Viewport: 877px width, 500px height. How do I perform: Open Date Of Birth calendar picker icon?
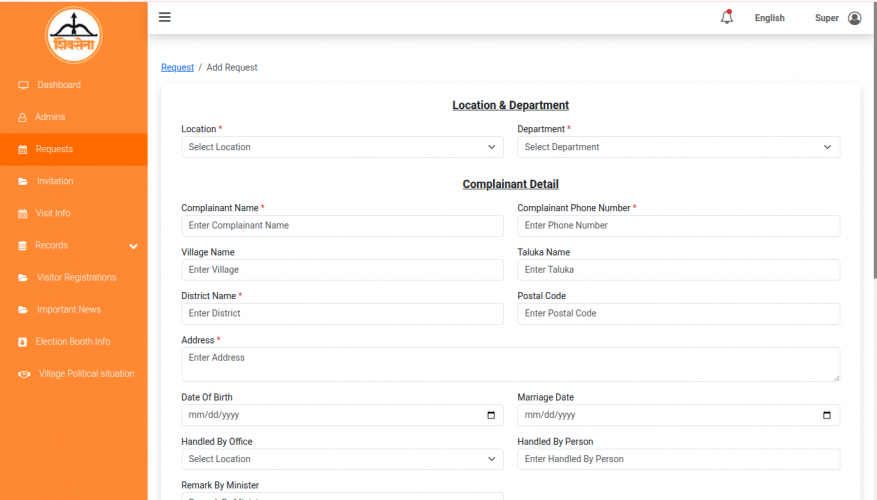[491, 415]
